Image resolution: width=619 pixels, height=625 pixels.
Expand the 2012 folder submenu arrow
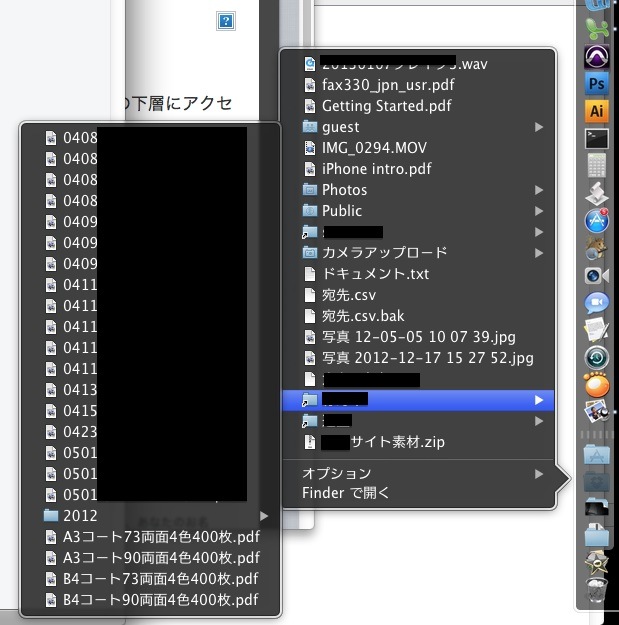(264, 516)
